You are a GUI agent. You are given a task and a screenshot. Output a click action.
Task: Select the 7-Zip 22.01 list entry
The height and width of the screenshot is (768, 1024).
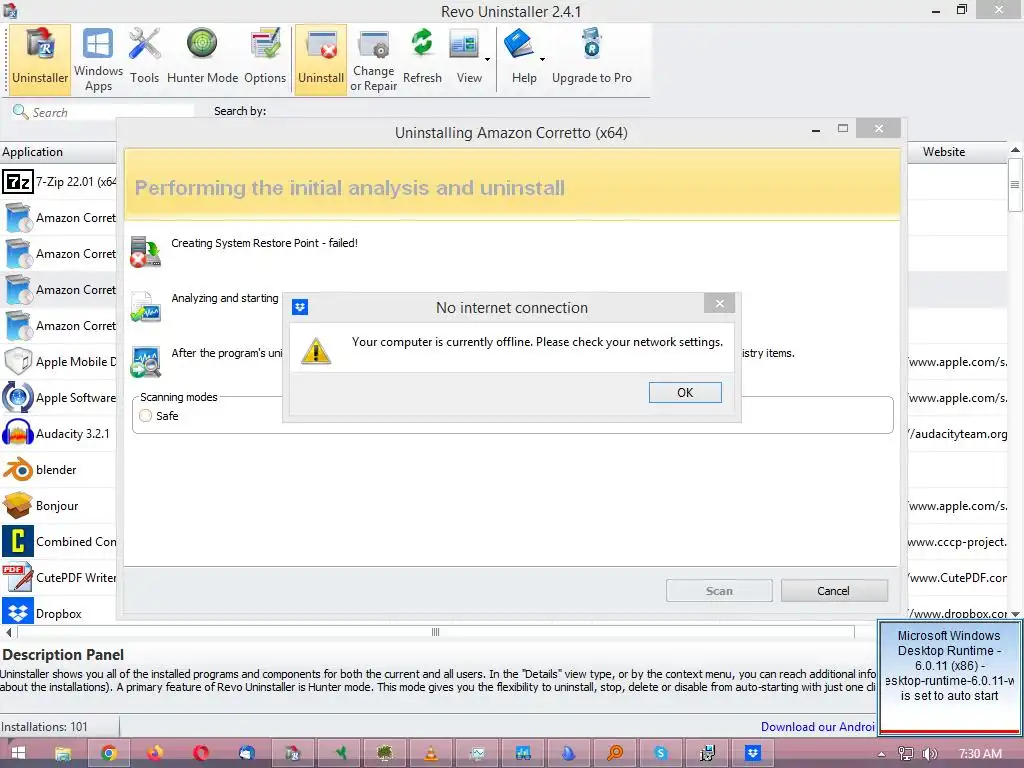point(58,182)
